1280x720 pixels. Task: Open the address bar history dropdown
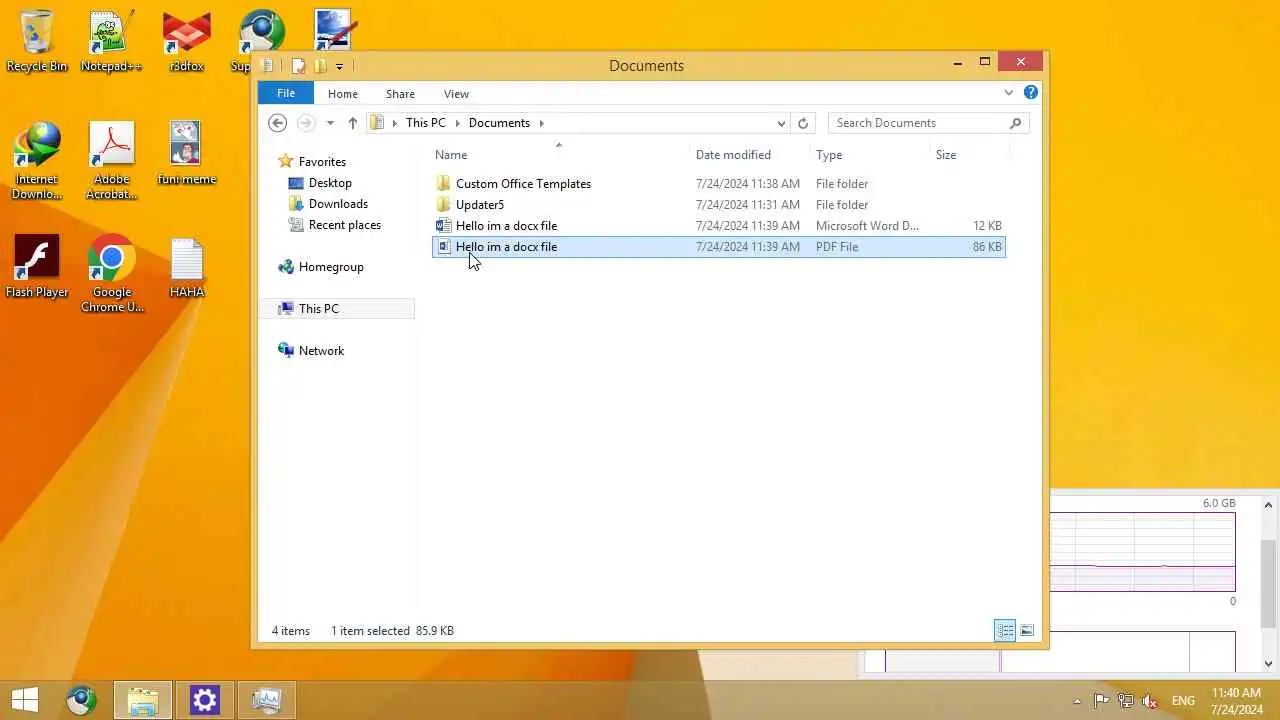coord(781,123)
